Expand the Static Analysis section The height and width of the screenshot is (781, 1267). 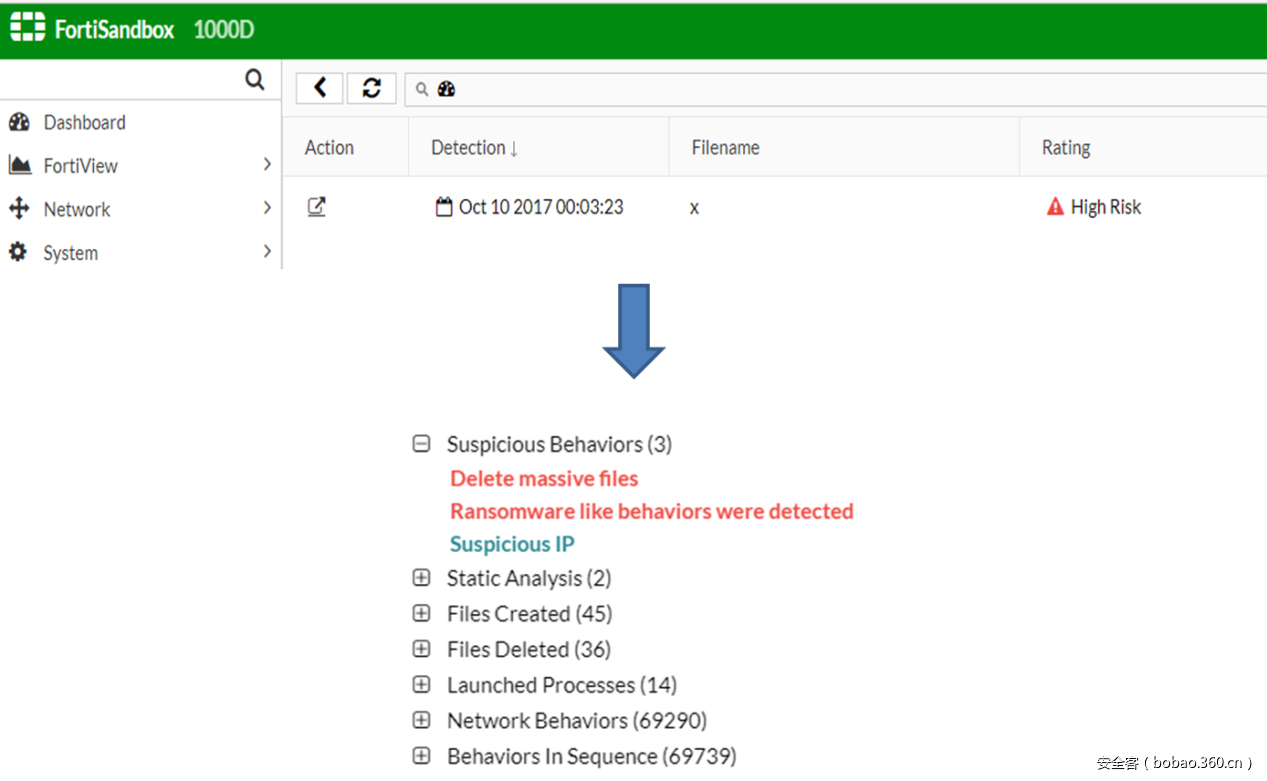421,578
